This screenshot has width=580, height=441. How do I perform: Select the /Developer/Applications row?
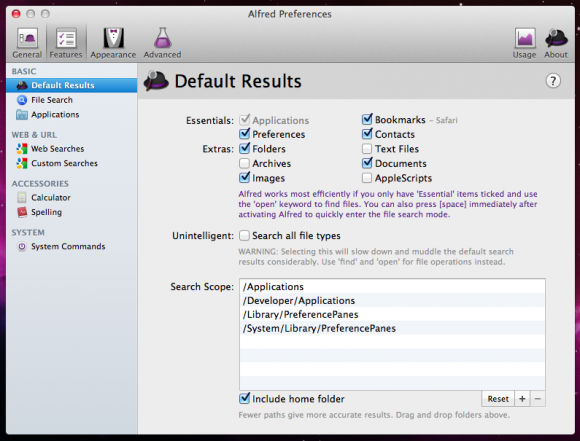(x=392, y=300)
